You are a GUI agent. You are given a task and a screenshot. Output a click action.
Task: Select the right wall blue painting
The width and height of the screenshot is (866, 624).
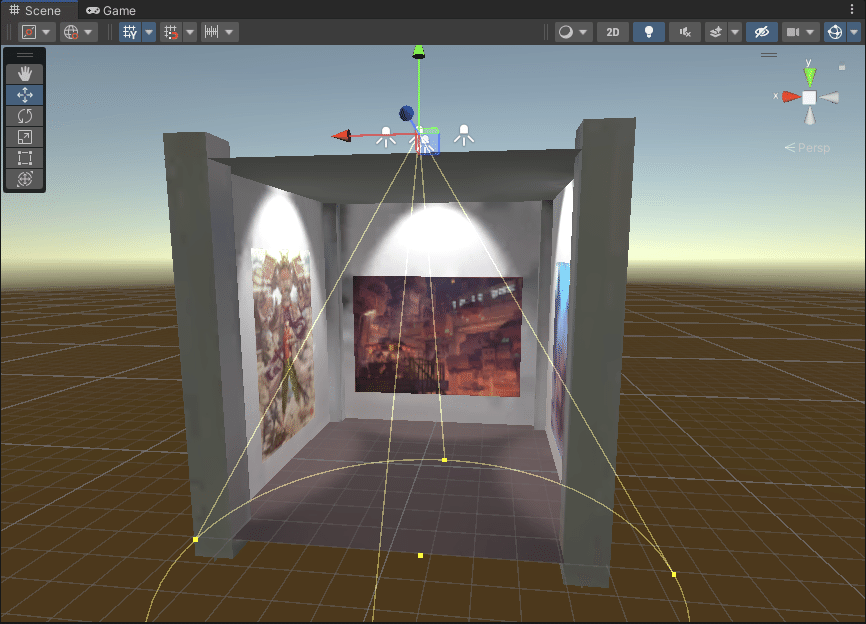point(560,356)
